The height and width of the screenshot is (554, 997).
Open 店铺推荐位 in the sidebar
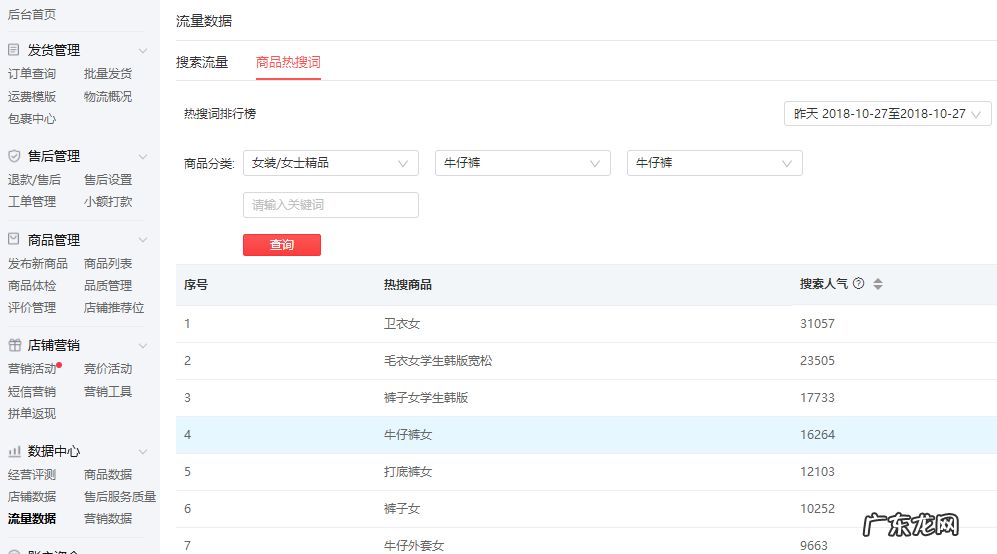click(x=114, y=308)
